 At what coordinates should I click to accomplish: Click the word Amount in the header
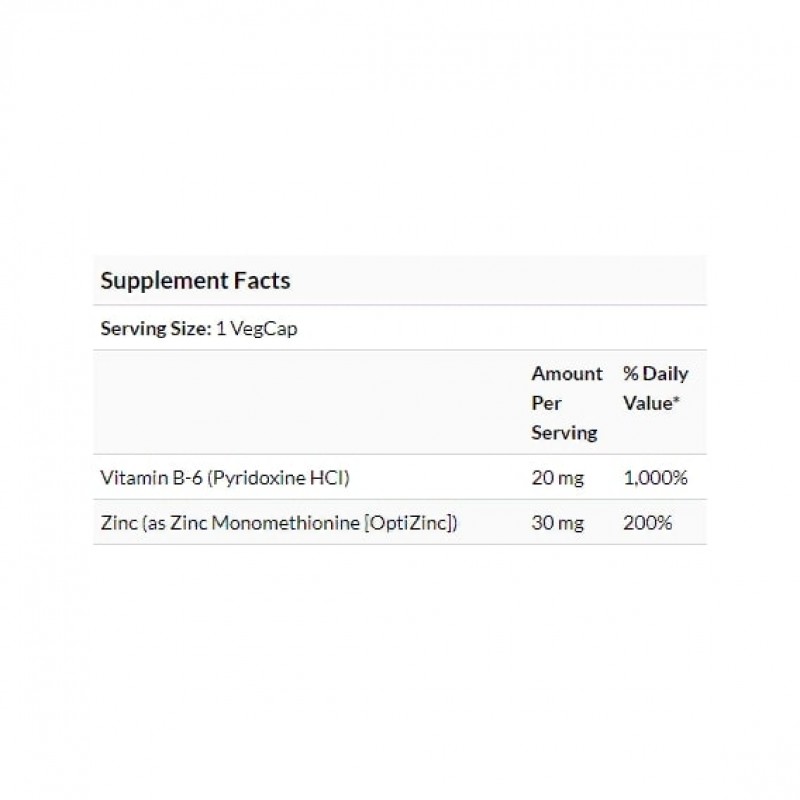coord(566,374)
